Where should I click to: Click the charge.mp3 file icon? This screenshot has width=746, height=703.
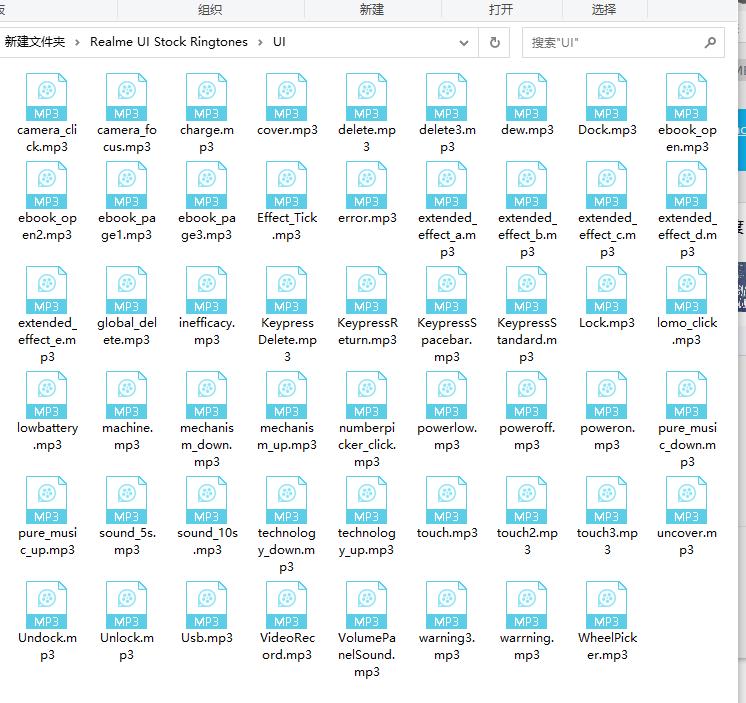[x=206, y=97]
